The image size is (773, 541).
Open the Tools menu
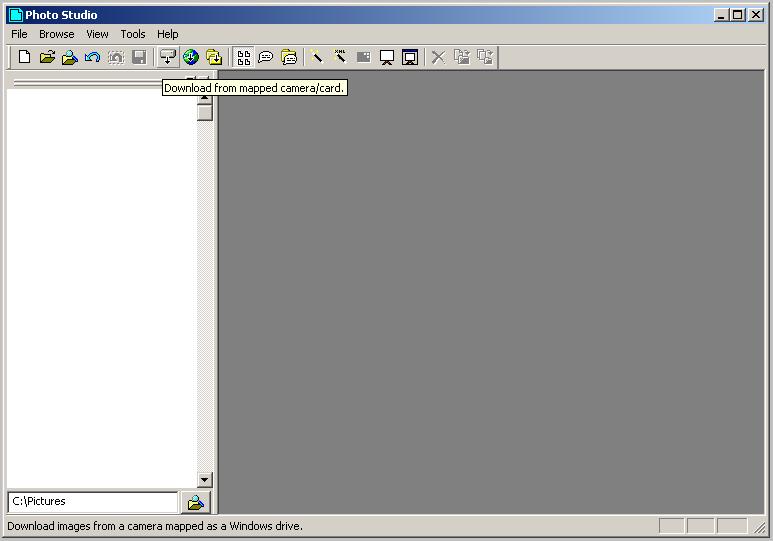(x=133, y=34)
